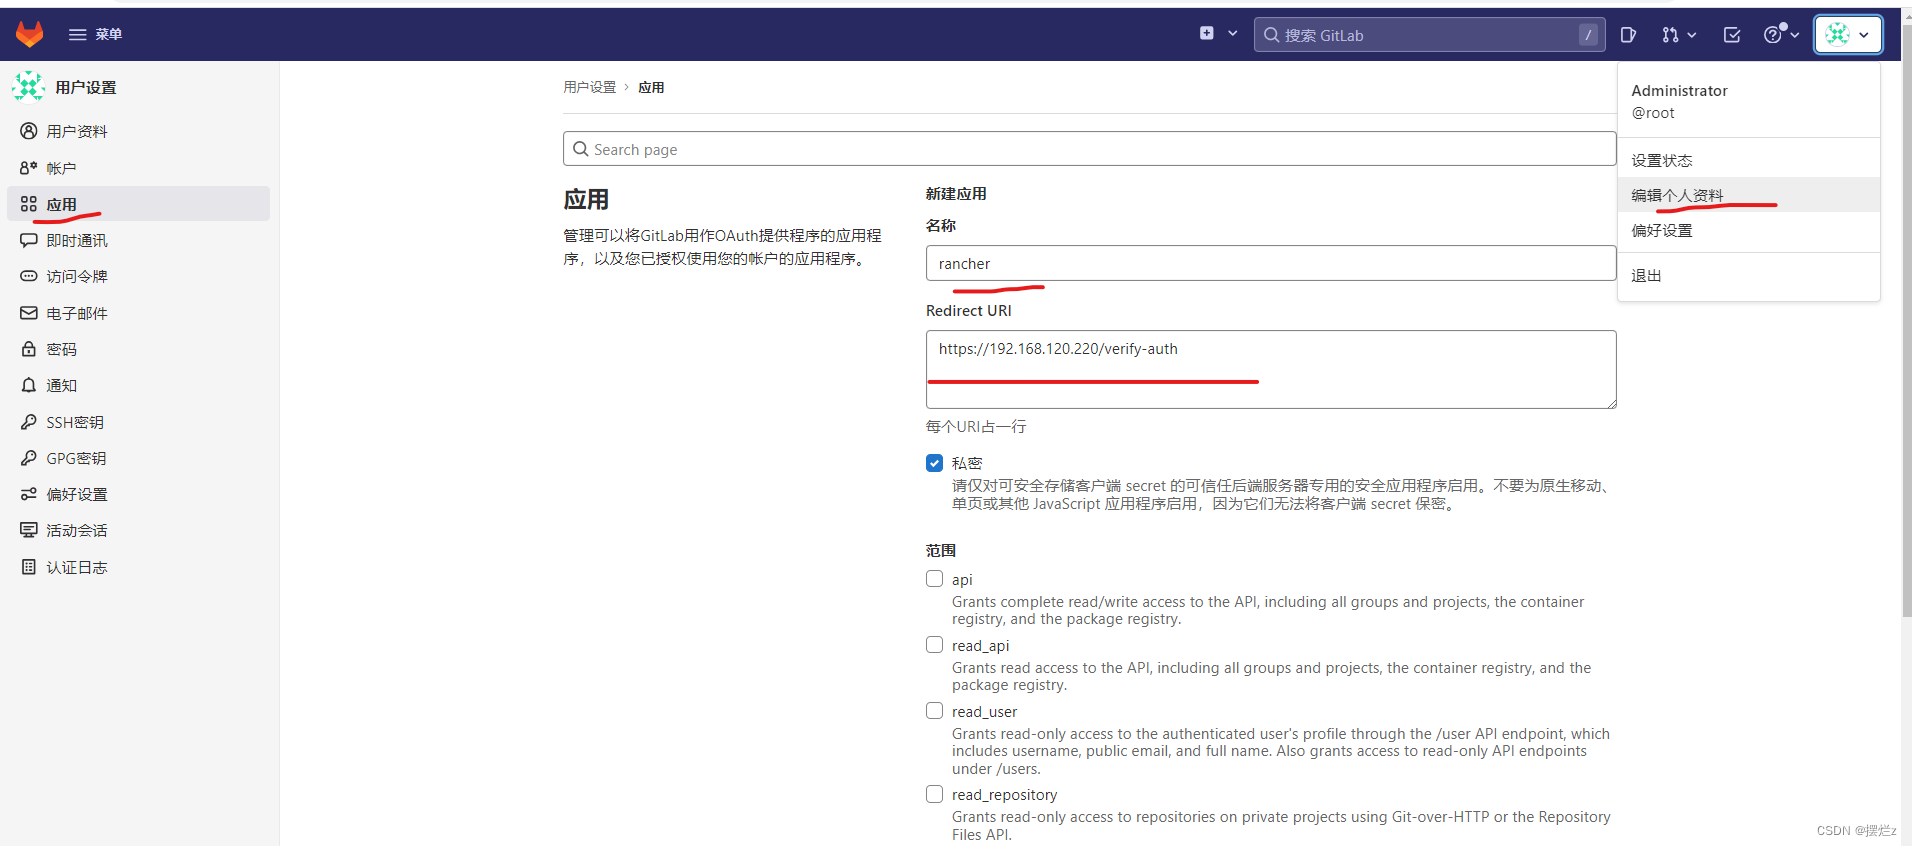
Task: Click the user avatar in top bar
Action: click(x=1837, y=34)
